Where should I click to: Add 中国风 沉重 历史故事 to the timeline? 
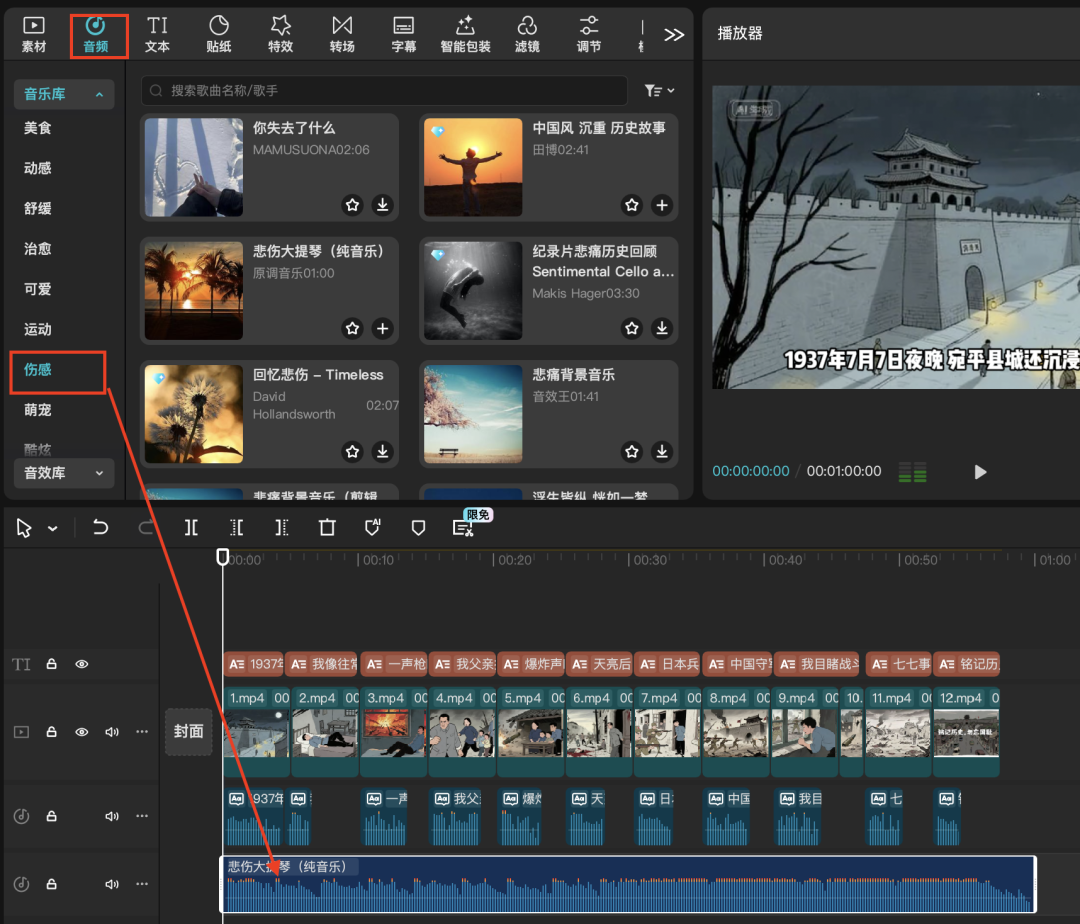(x=661, y=205)
